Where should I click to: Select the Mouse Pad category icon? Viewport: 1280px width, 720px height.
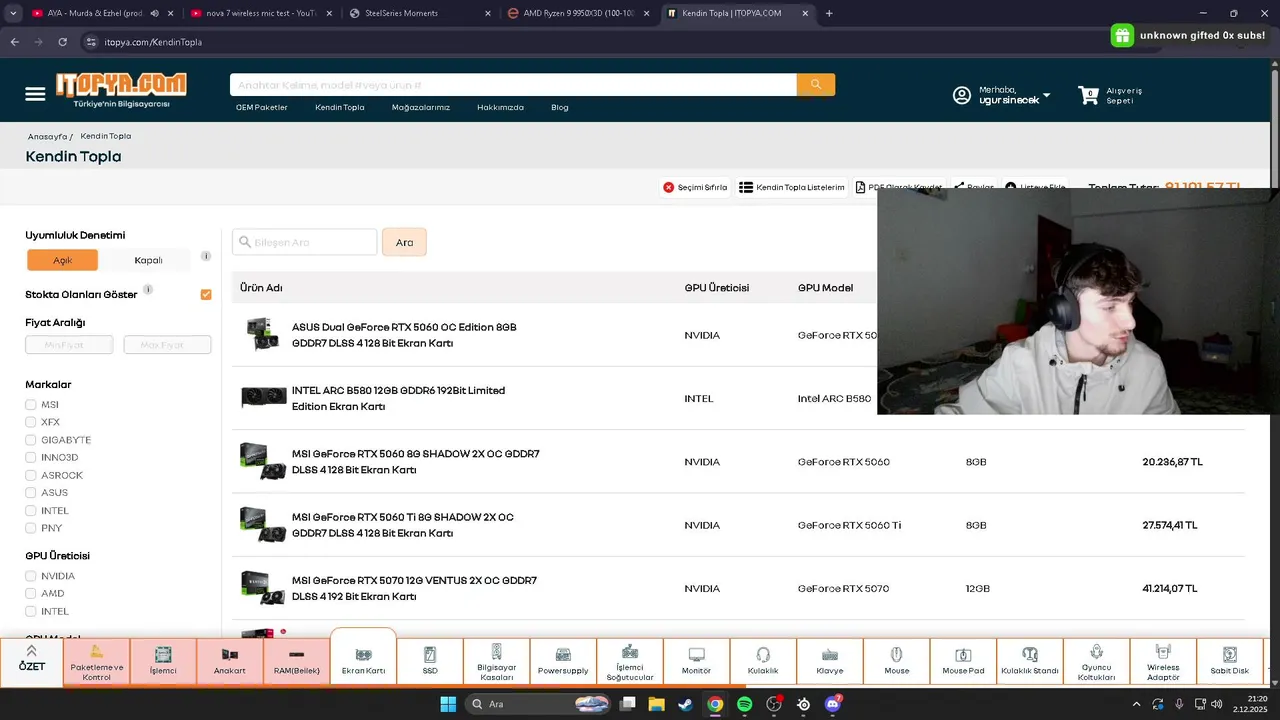tap(963, 655)
